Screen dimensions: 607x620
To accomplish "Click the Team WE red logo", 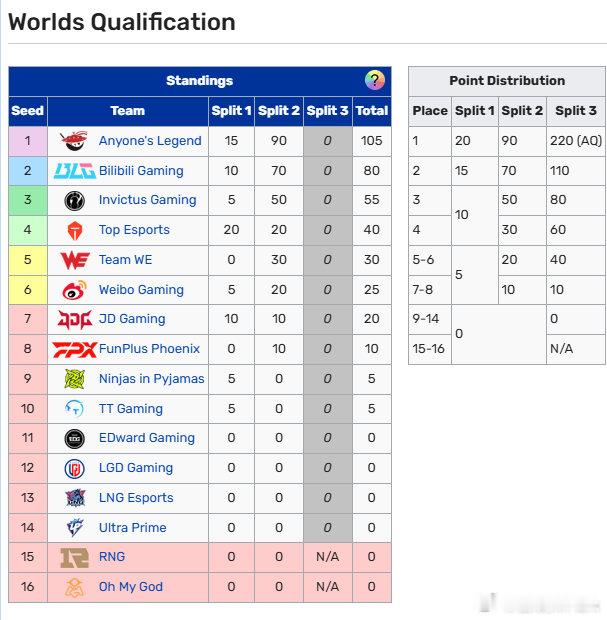I will tap(75, 260).
